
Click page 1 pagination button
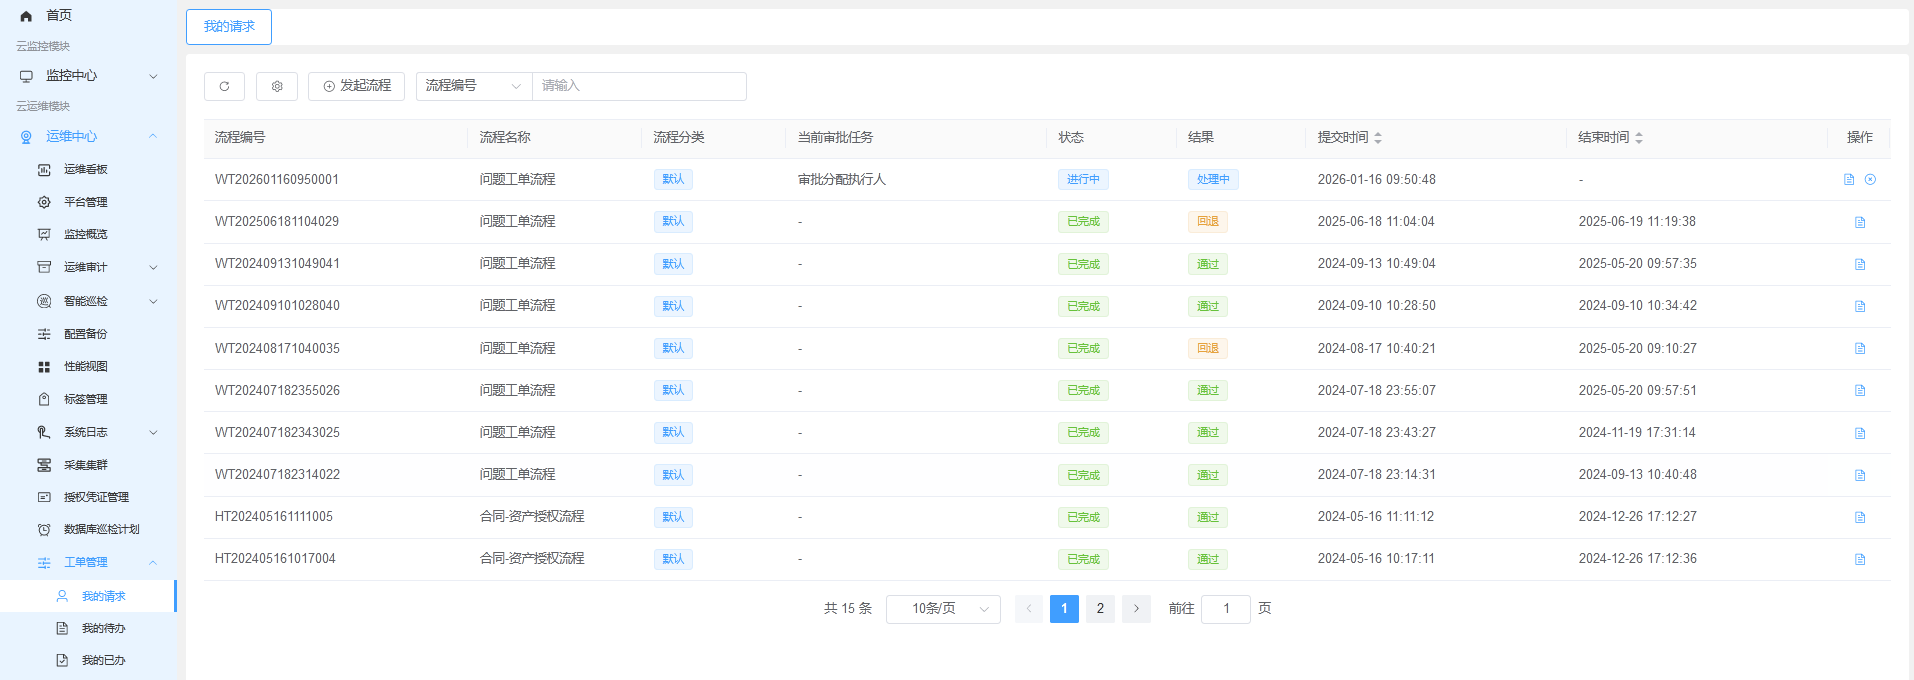point(1064,609)
